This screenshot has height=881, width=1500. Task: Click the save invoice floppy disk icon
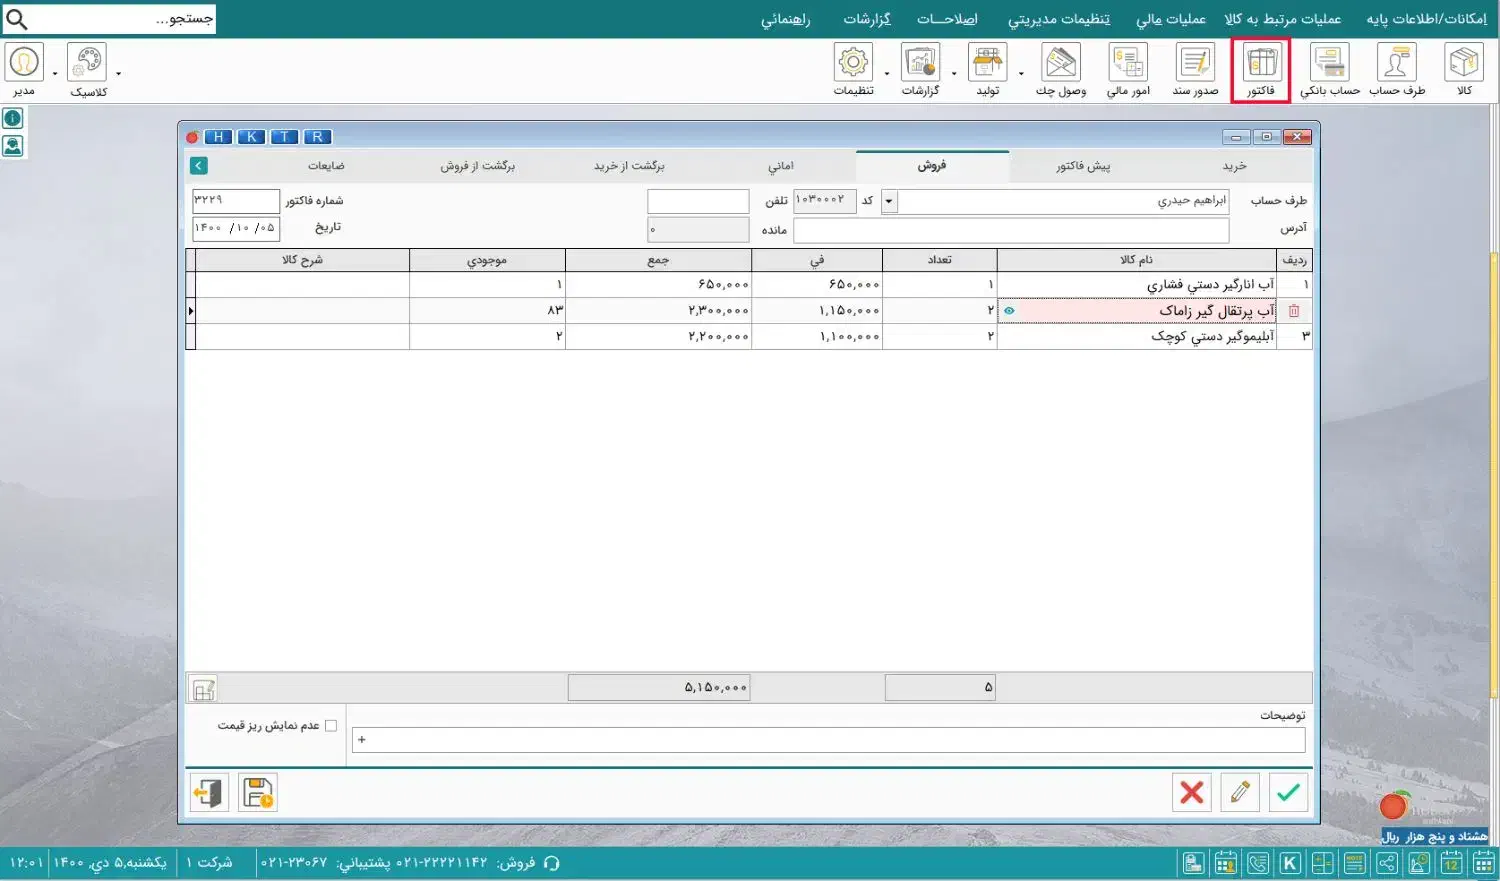click(258, 793)
